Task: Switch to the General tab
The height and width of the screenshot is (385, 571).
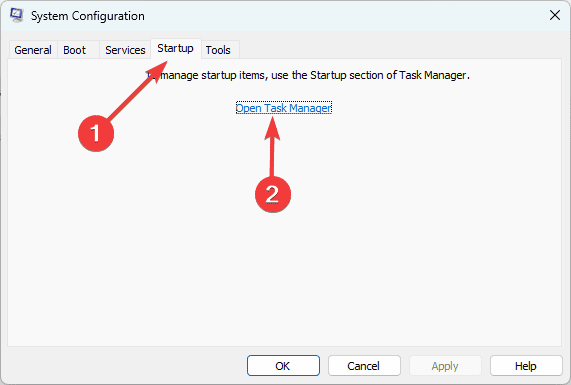Action: pyautogui.click(x=33, y=50)
